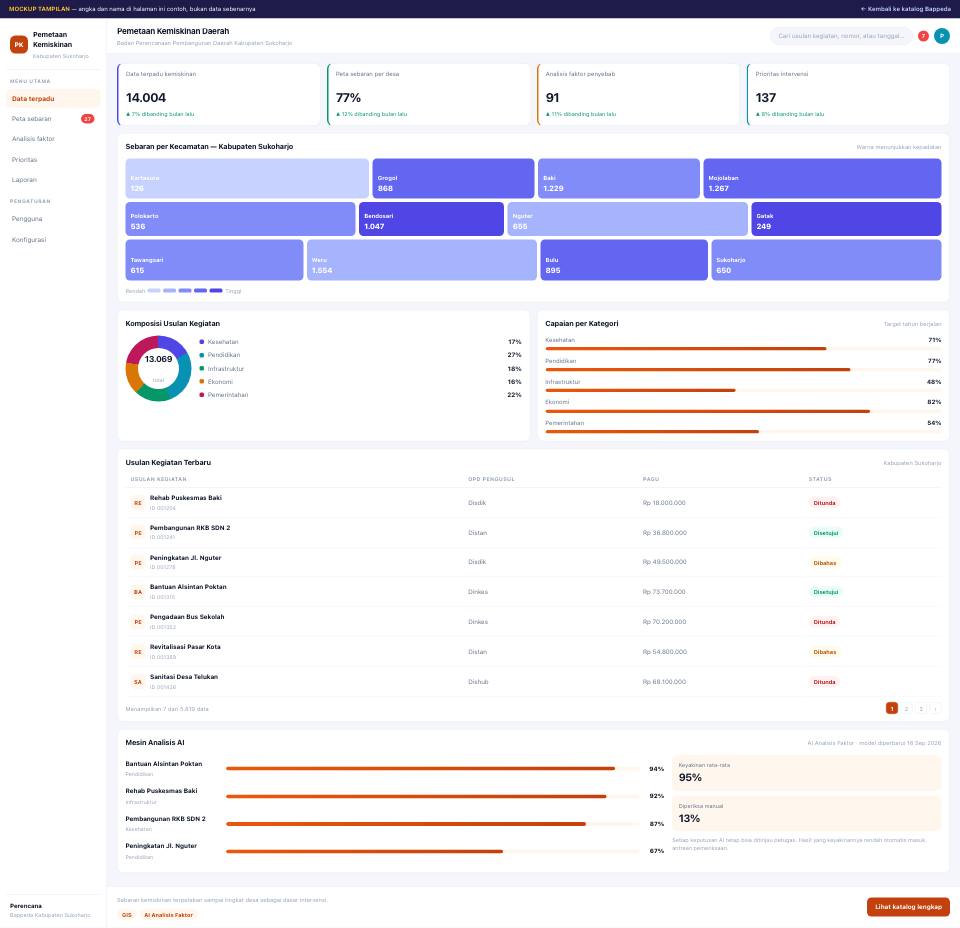Click Bantuan Alsintan Poktan 94% confidence bar
Viewport: 960px width, 928px height.
pos(432,768)
